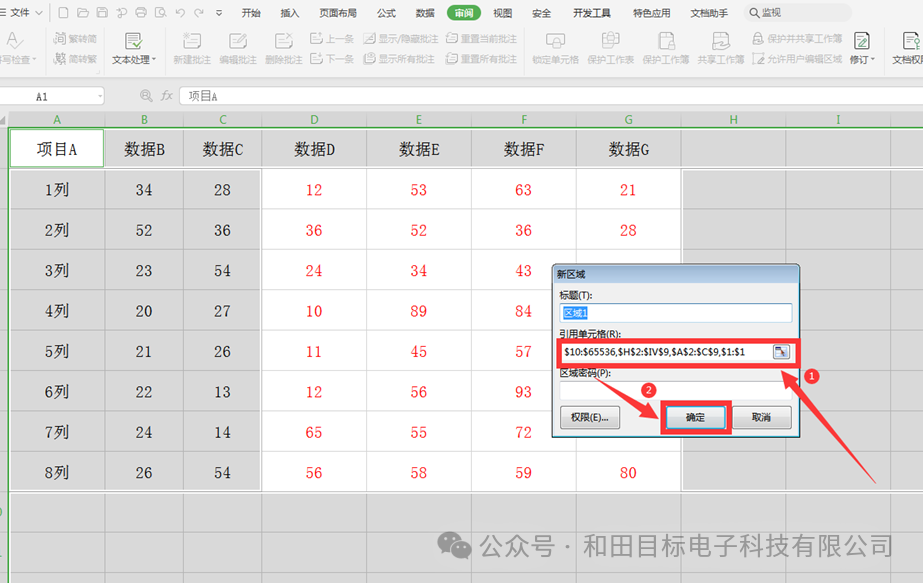Switch to the 页面布局 tab
This screenshot has height=583, width=923.
(338, 12)
